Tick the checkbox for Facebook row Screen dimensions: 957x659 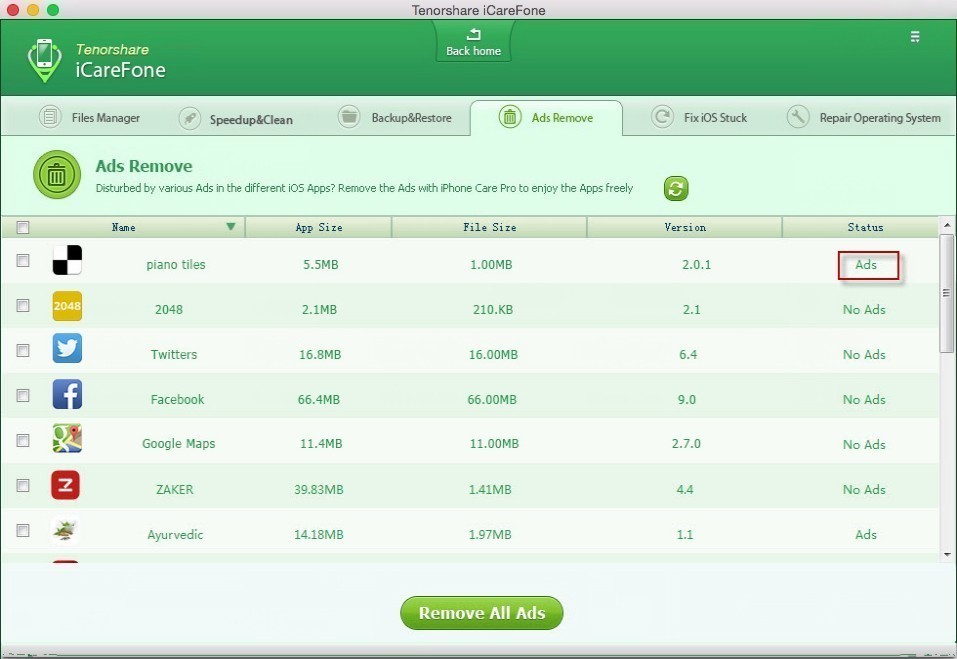click(x=23, y=395)
